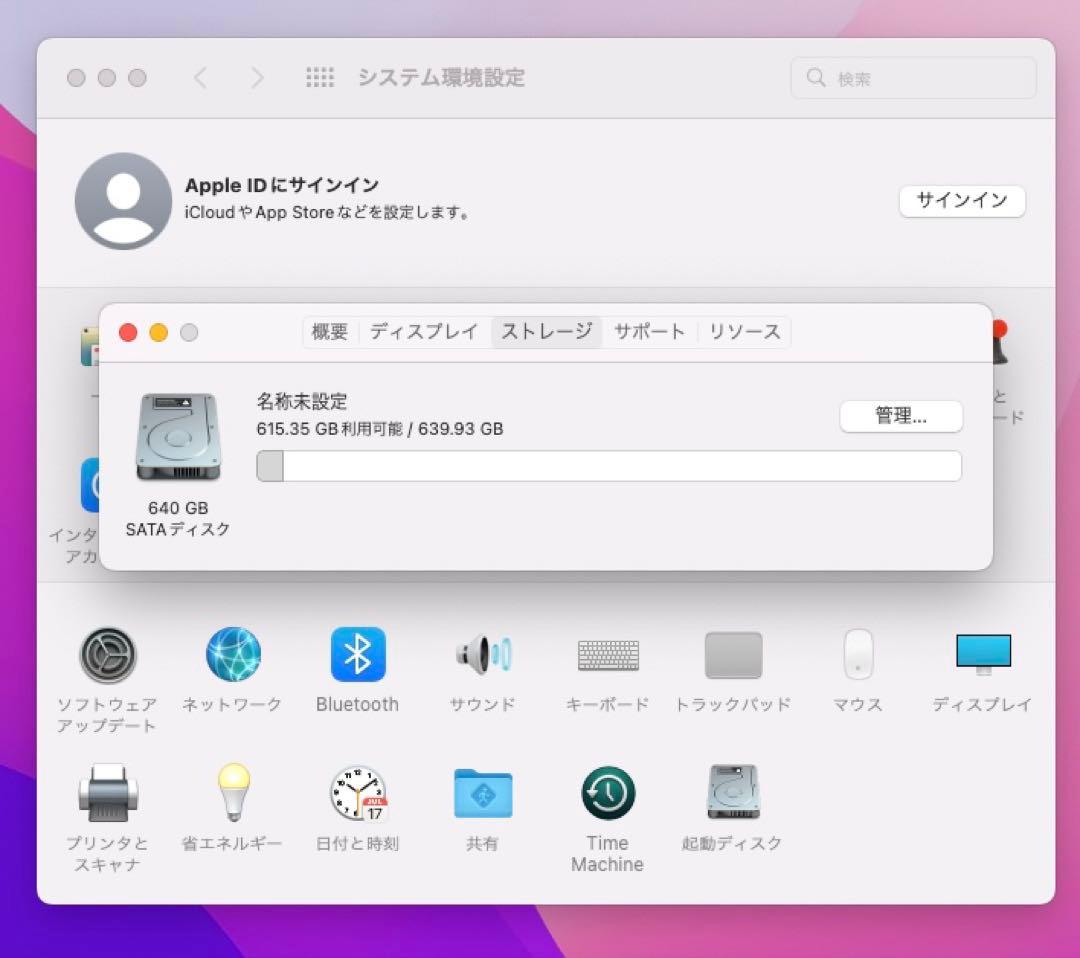The width and height of the screenshot is (1080, 958).
Task: Open ディスプレイ (Display) preferences
Action: coord(982,653)
